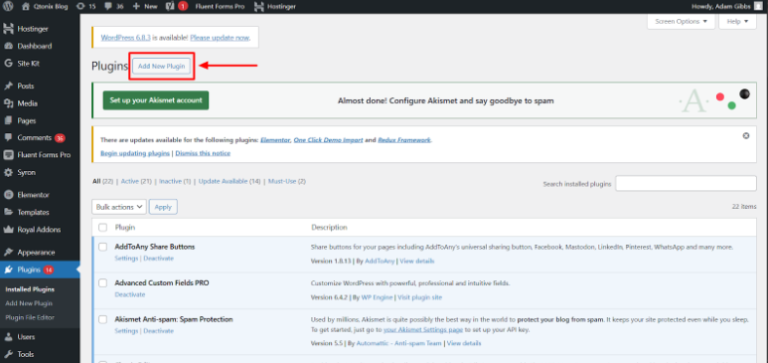Image resolution: width=768 pixels, height=363 pixels.
Task: Open the Users person icon
Action: (x=8, y=337)
